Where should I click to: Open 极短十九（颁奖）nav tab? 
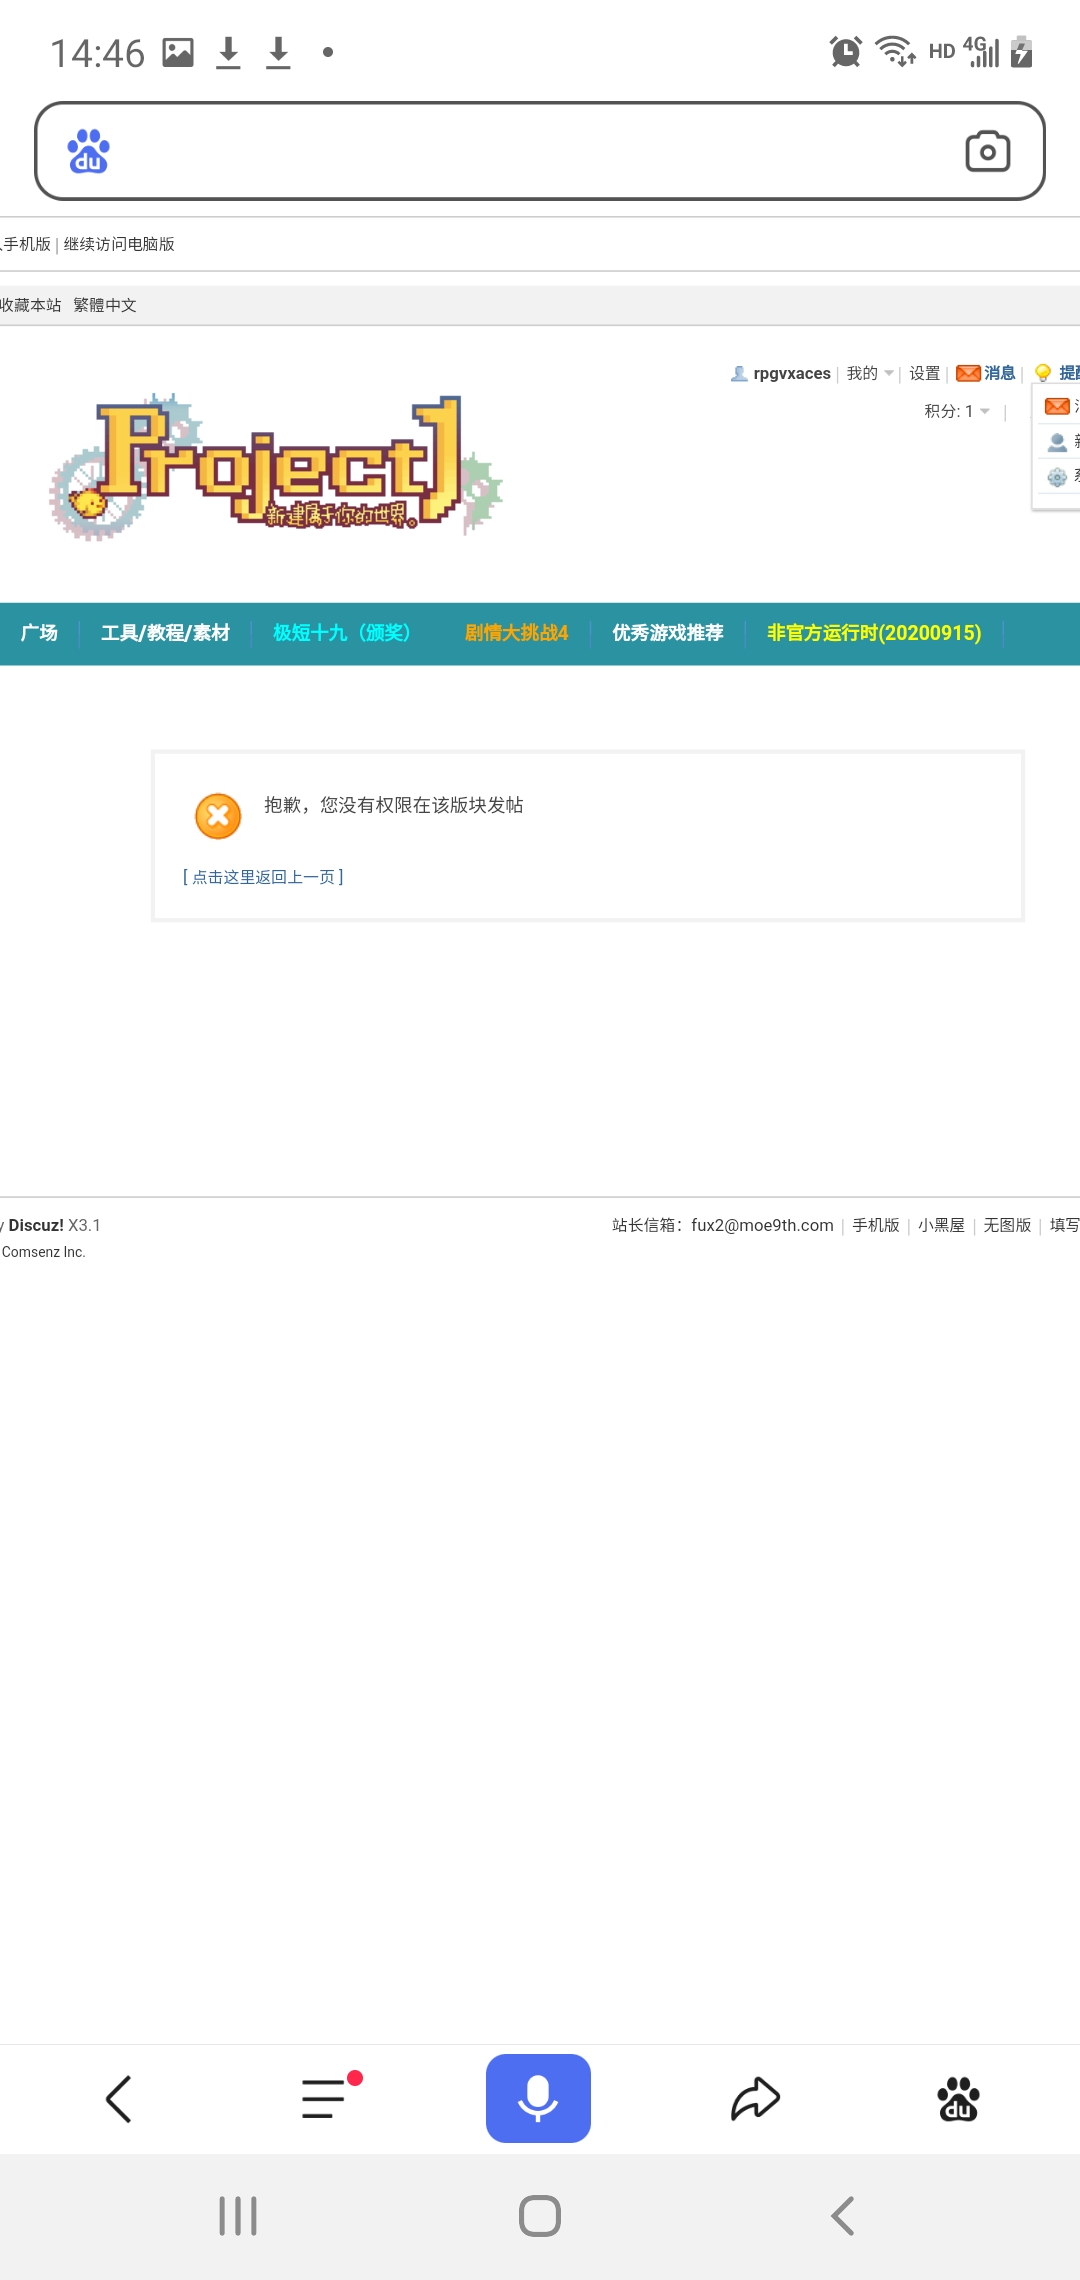tap(342, 633)
